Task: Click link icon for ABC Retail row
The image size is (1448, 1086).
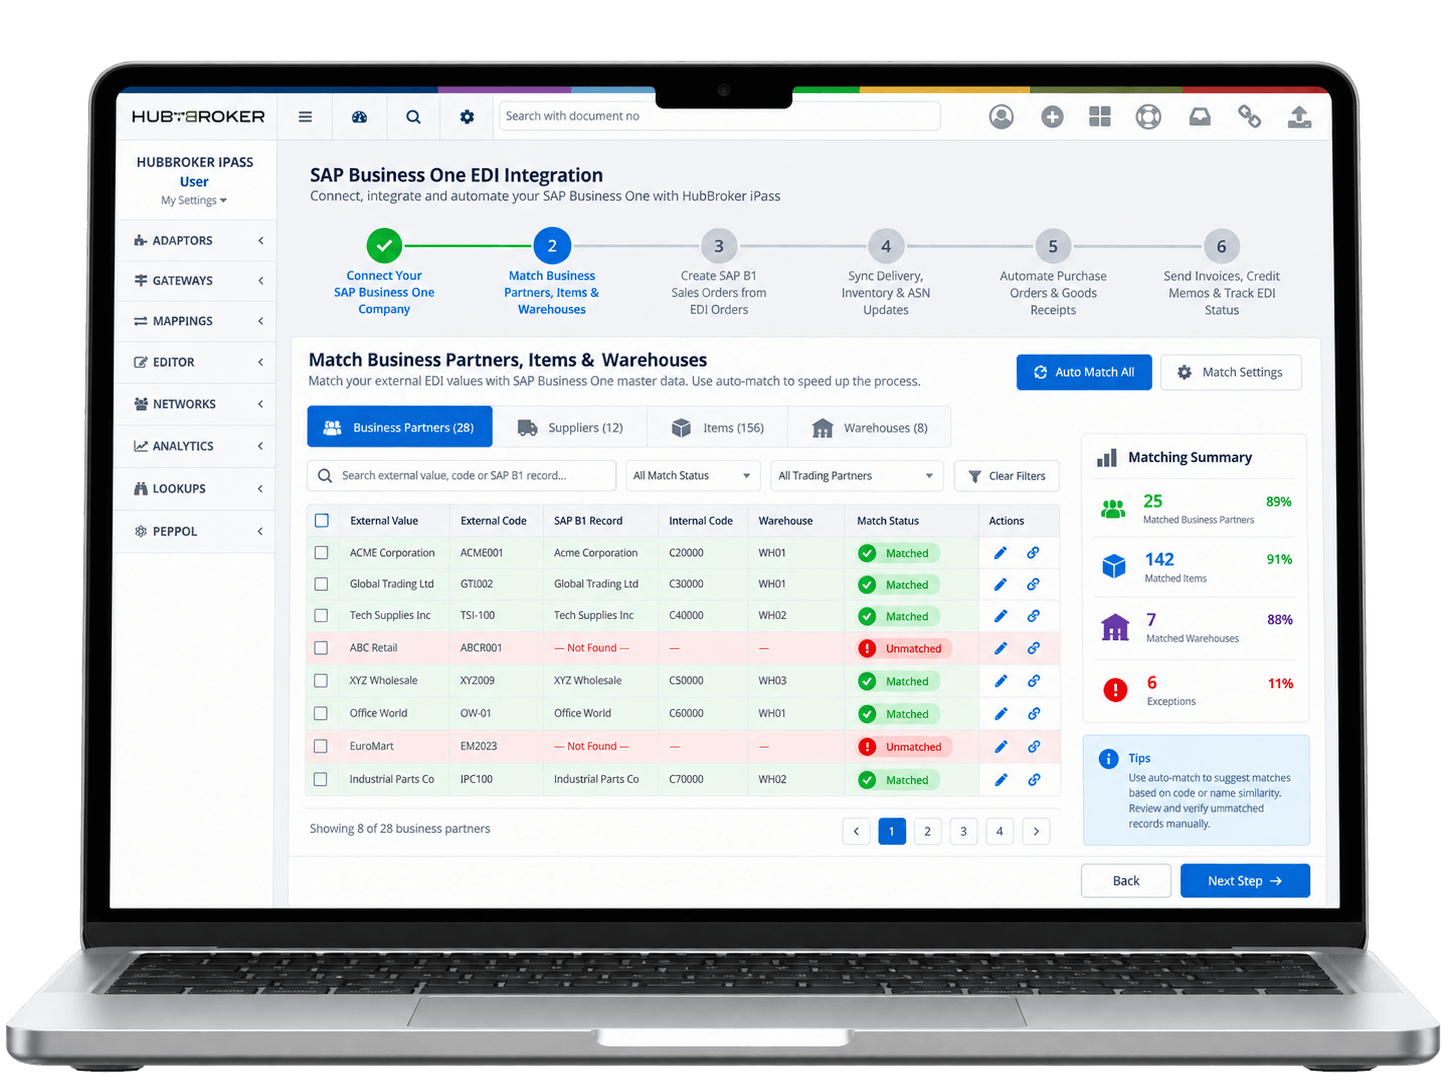Action: coord(1033,648)
